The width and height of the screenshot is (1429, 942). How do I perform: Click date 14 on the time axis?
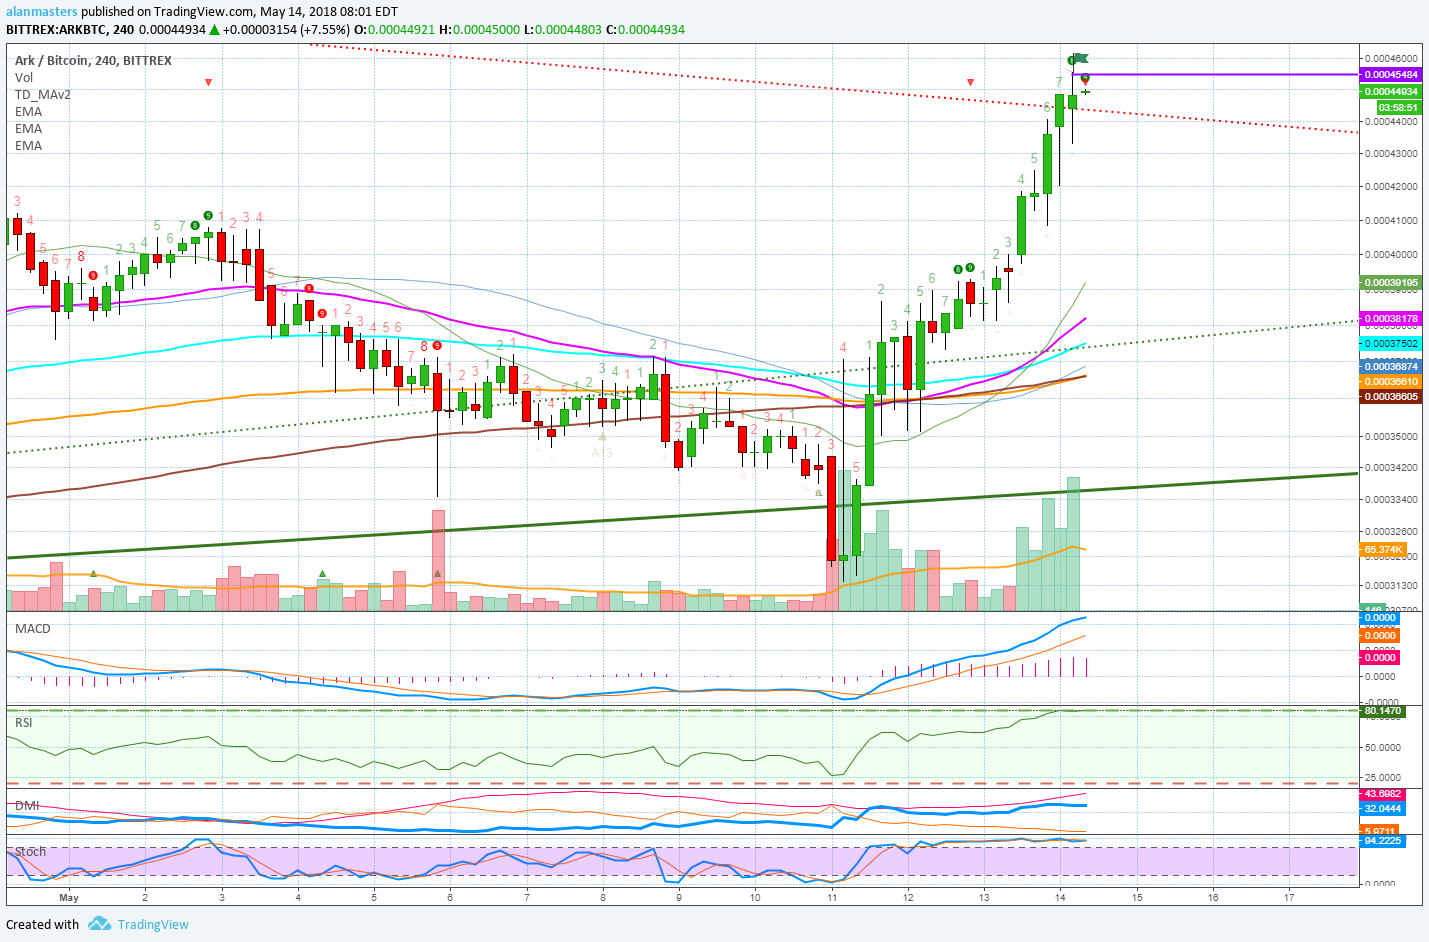(1060, 897)
